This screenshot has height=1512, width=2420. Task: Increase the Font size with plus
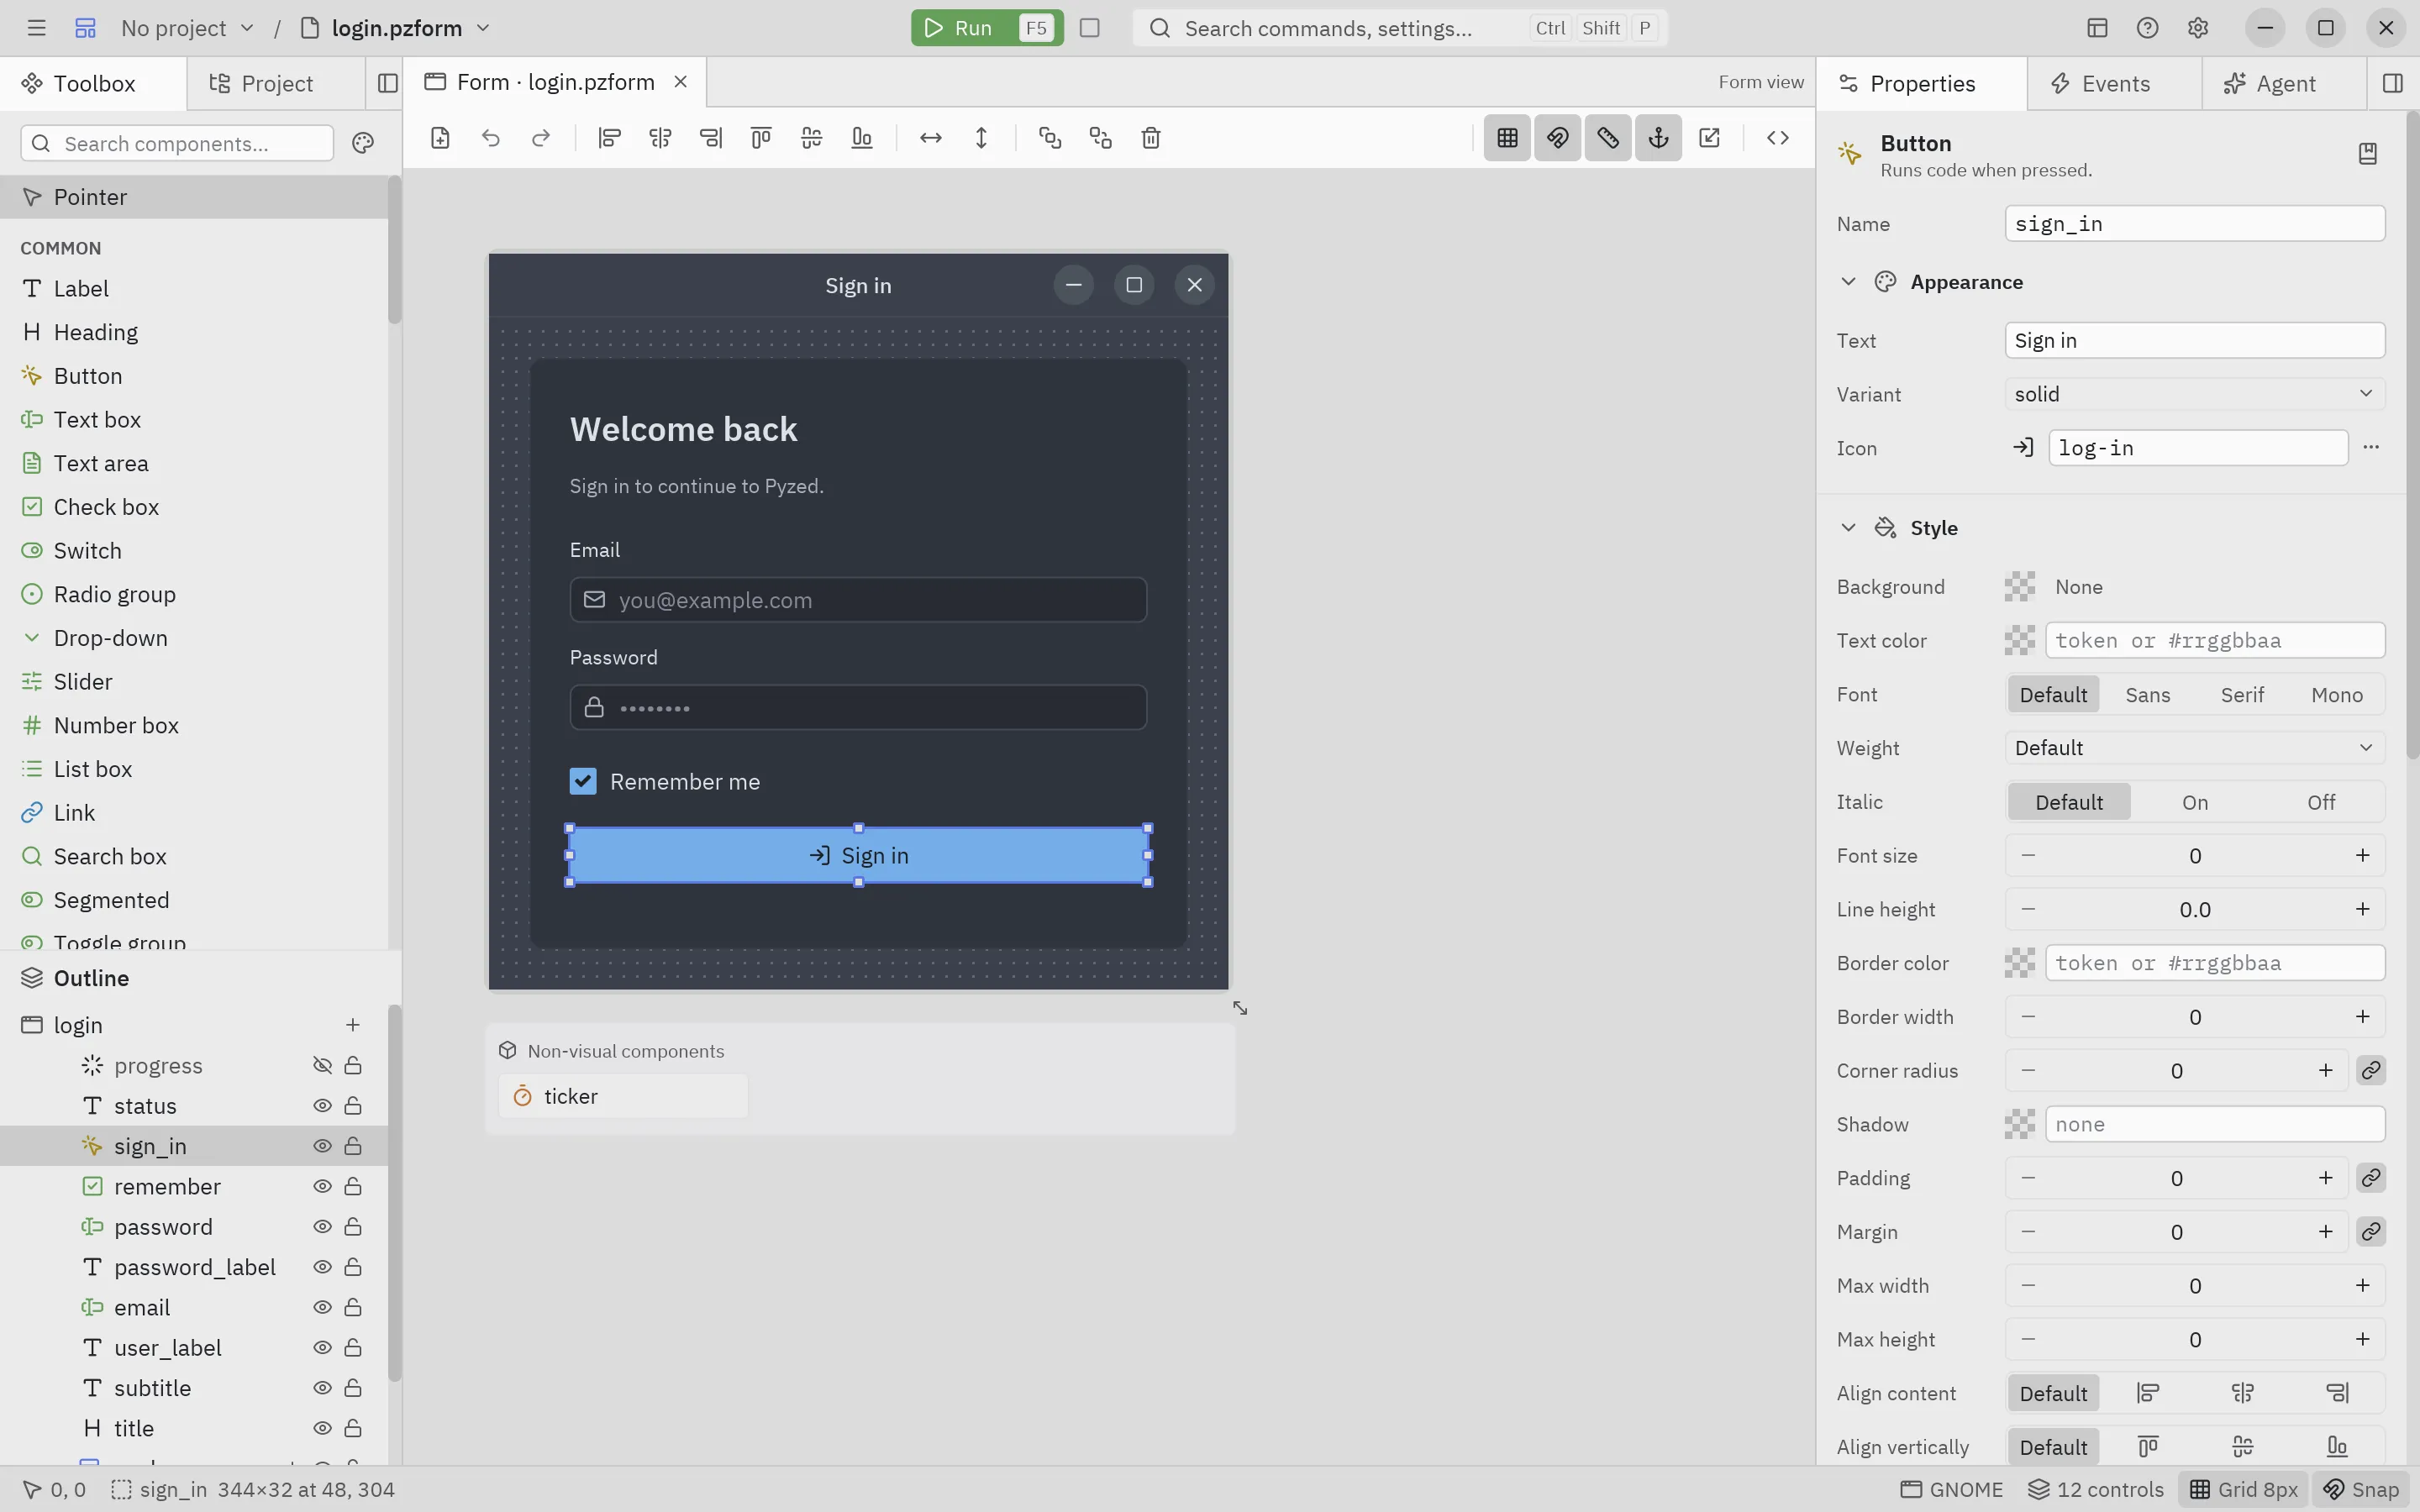[2362, 856]
